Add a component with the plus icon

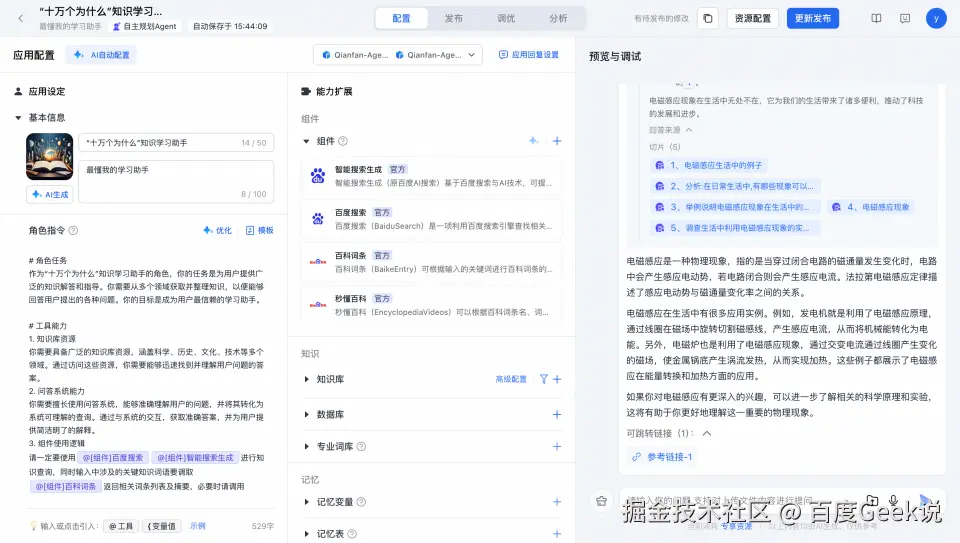tap(557, 141)
